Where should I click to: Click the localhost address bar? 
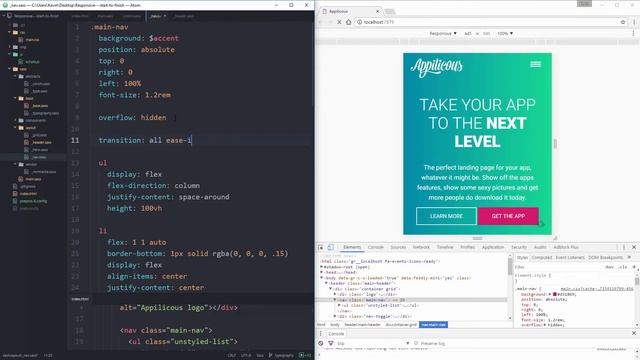(490, 22)
